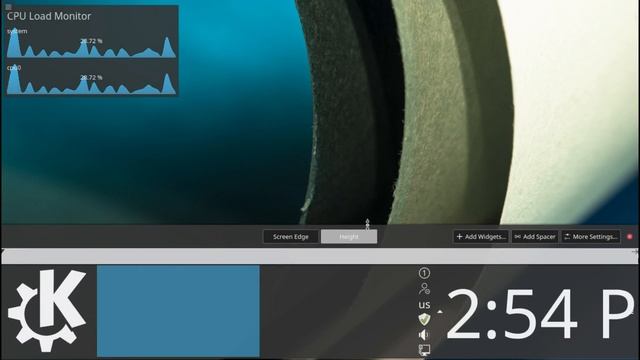Click the cpu0 load graph

pos(91,79)
